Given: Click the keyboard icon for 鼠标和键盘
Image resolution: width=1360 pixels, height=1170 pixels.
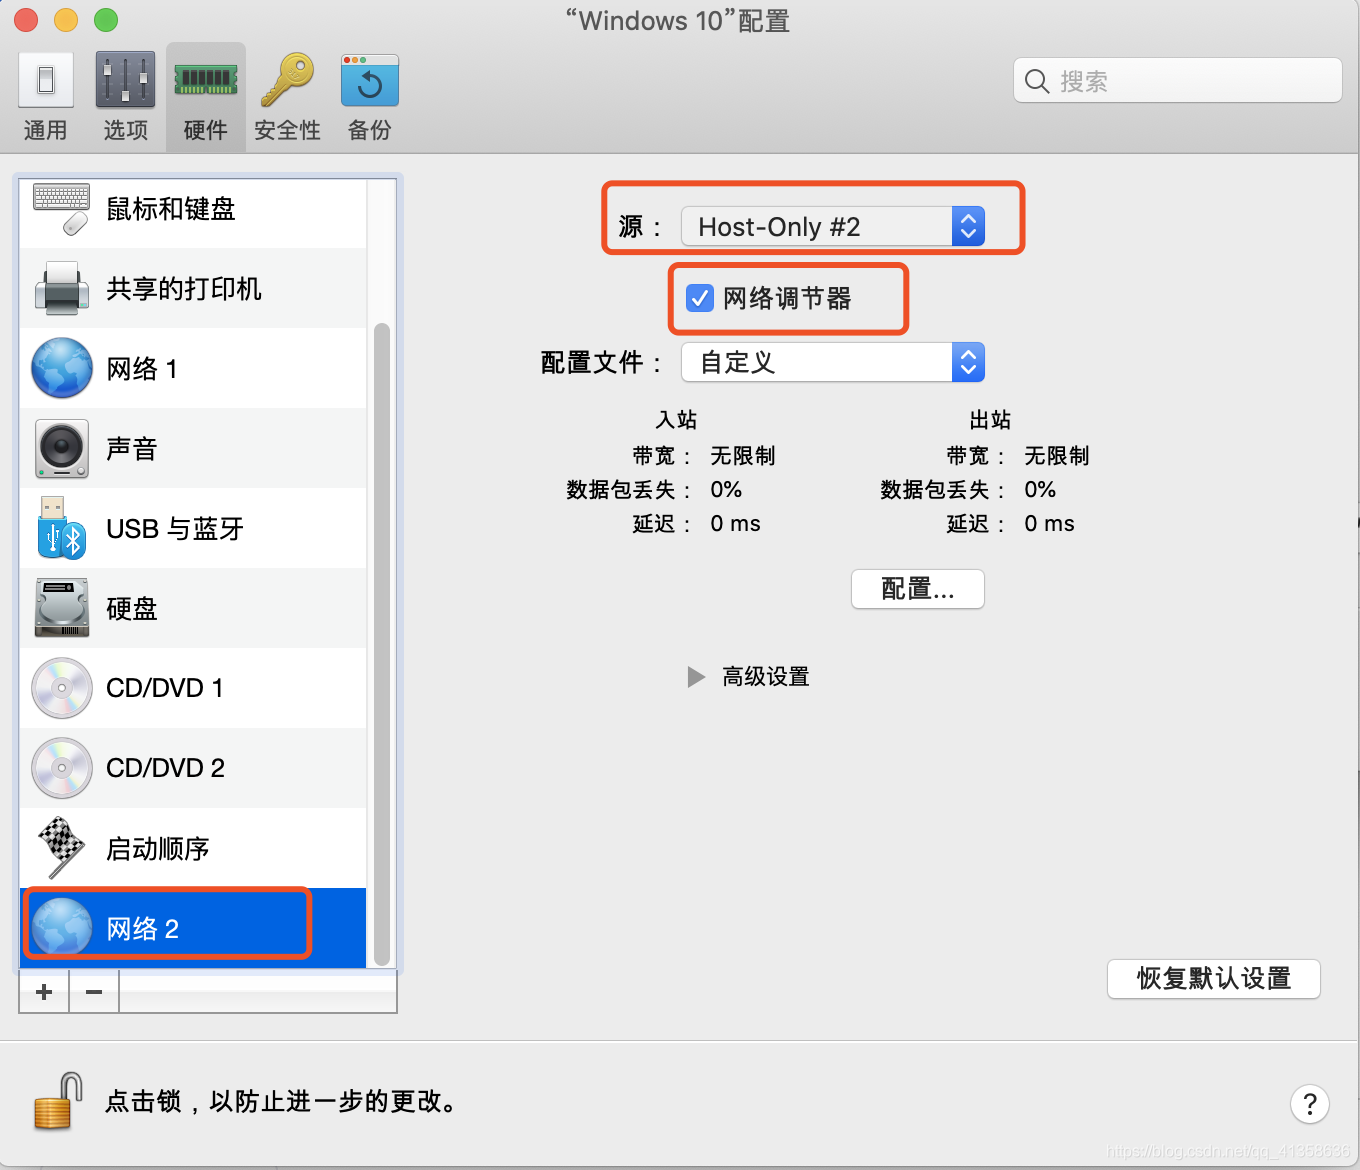Looking at the screenshot, I should 62,208.
